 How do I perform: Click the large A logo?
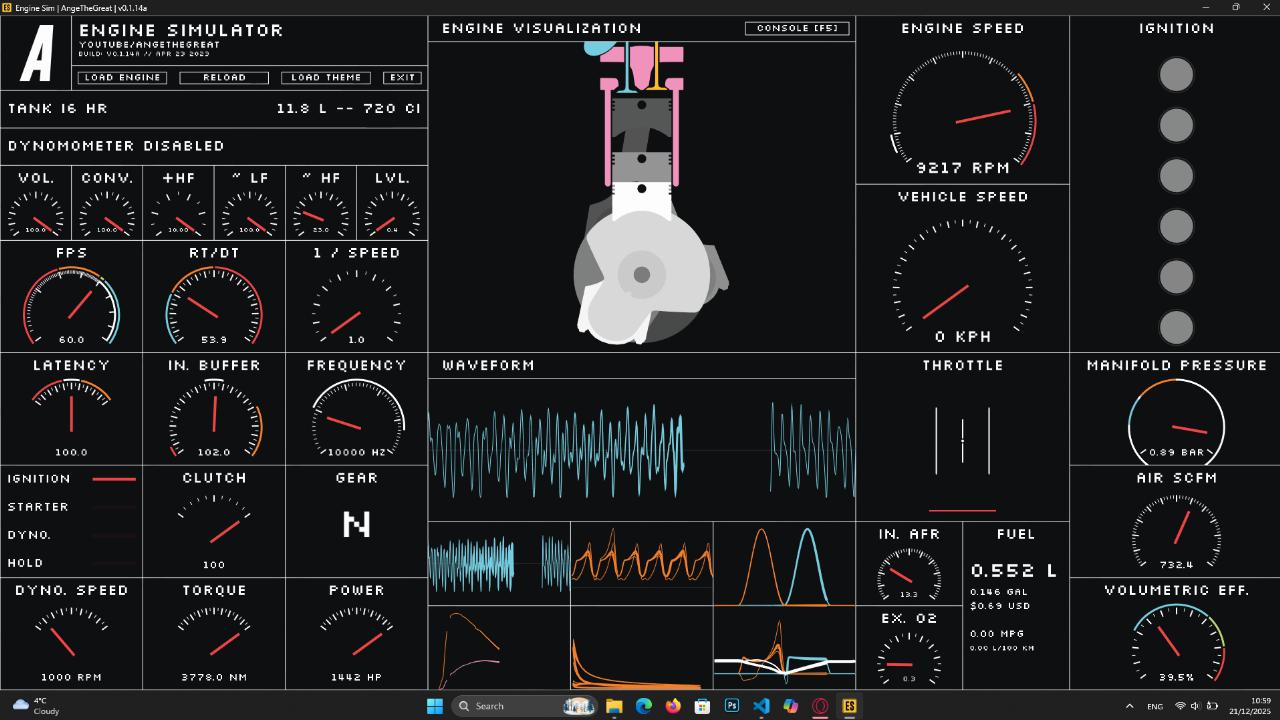coord(37,54)
